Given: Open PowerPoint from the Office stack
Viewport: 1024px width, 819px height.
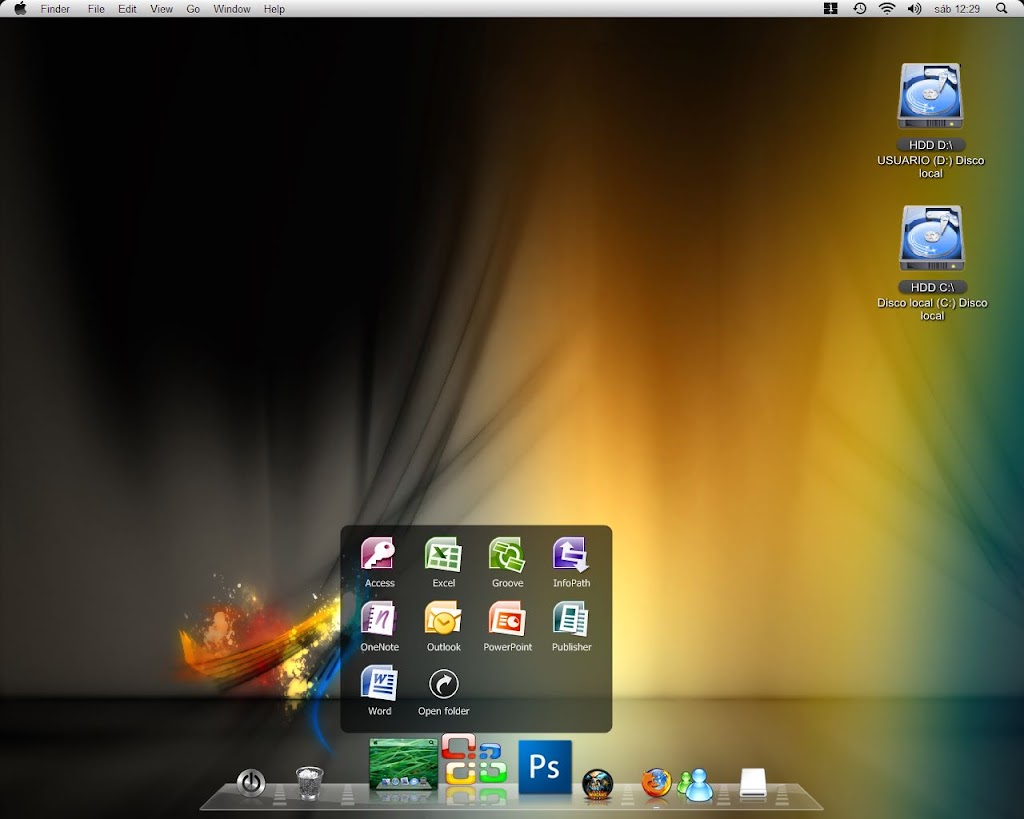Looking at the screenshot, I should (x=507, y=618).
